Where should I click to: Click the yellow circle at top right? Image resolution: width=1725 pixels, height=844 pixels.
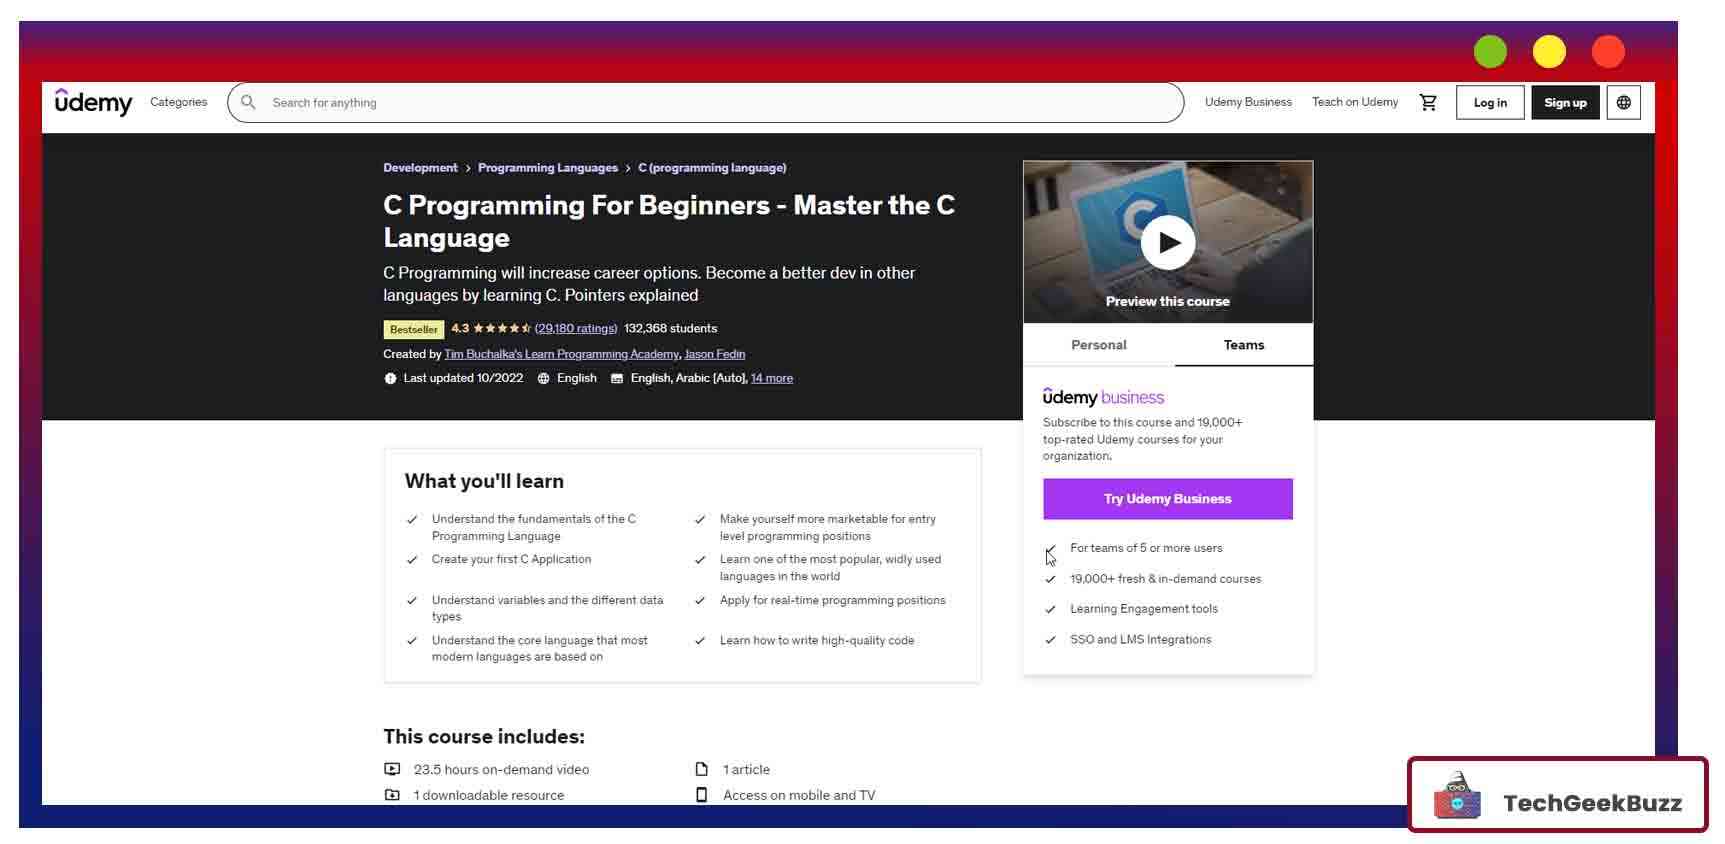[1549, 52]
